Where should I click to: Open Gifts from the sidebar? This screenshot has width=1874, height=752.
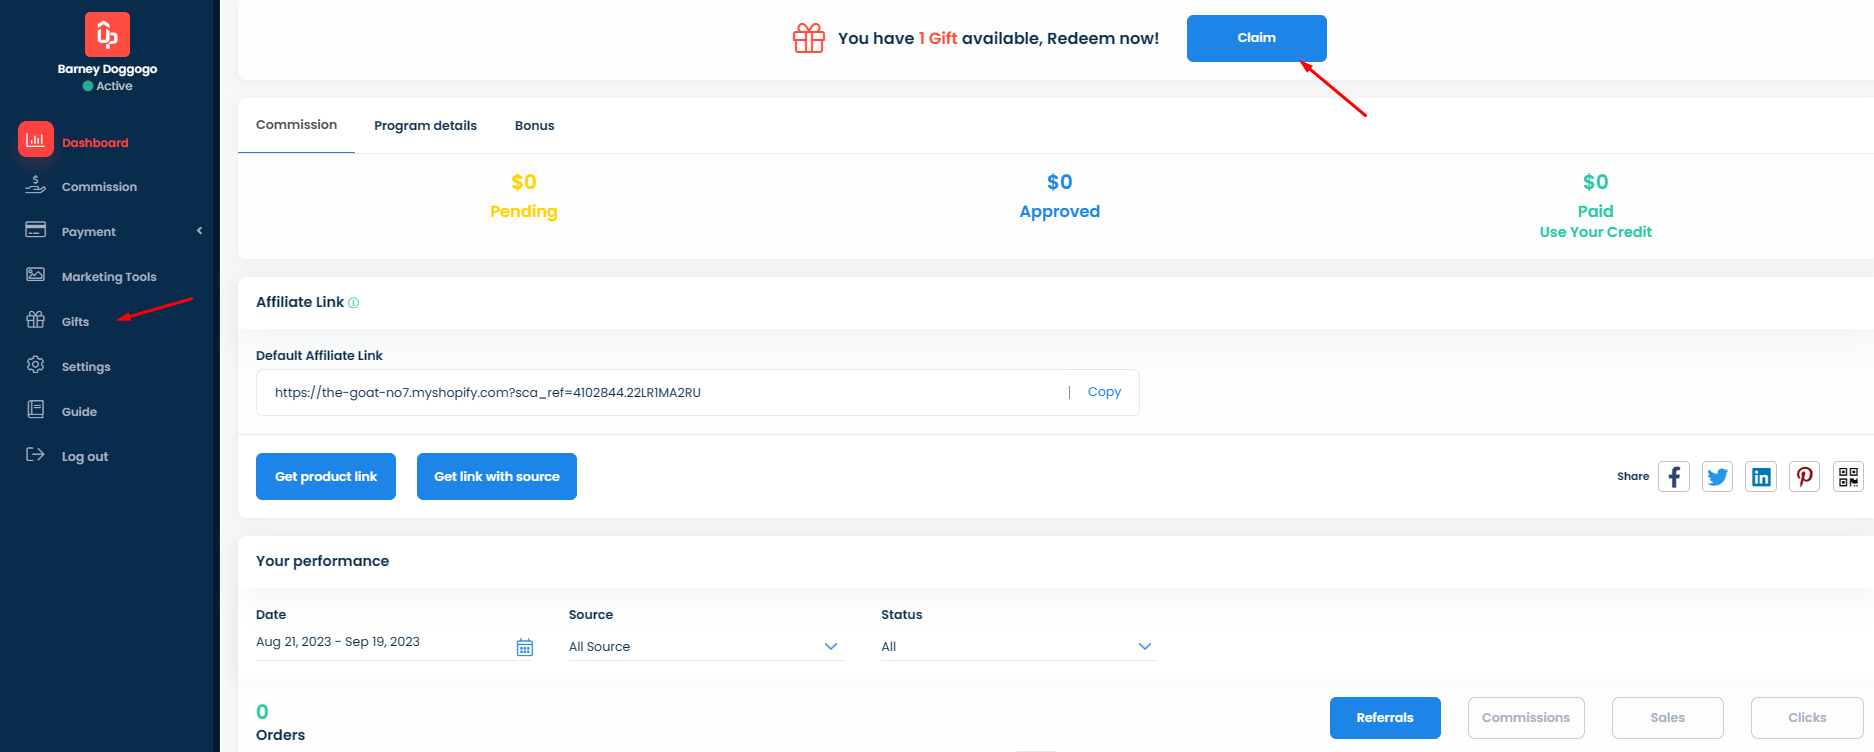(x=75, y=321)
